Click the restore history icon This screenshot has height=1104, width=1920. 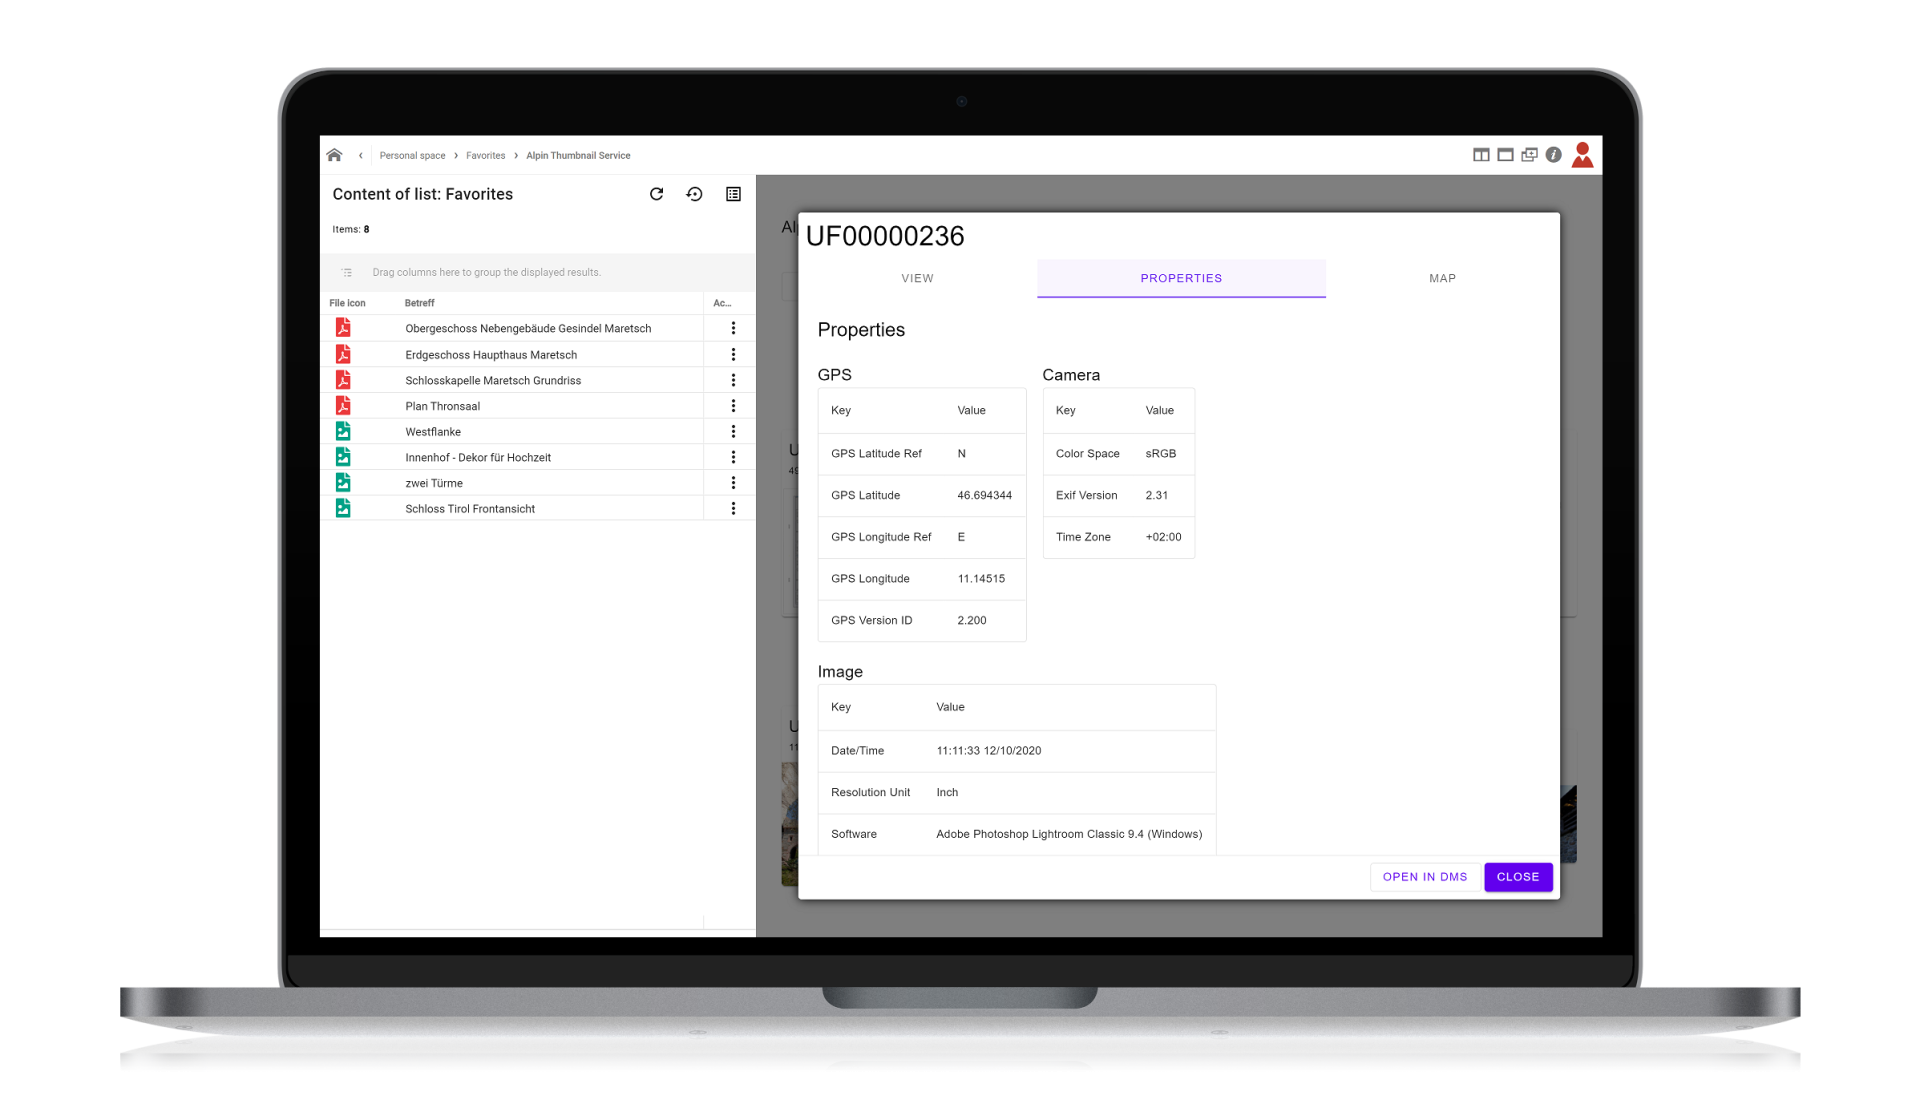[x=694, y=194]
